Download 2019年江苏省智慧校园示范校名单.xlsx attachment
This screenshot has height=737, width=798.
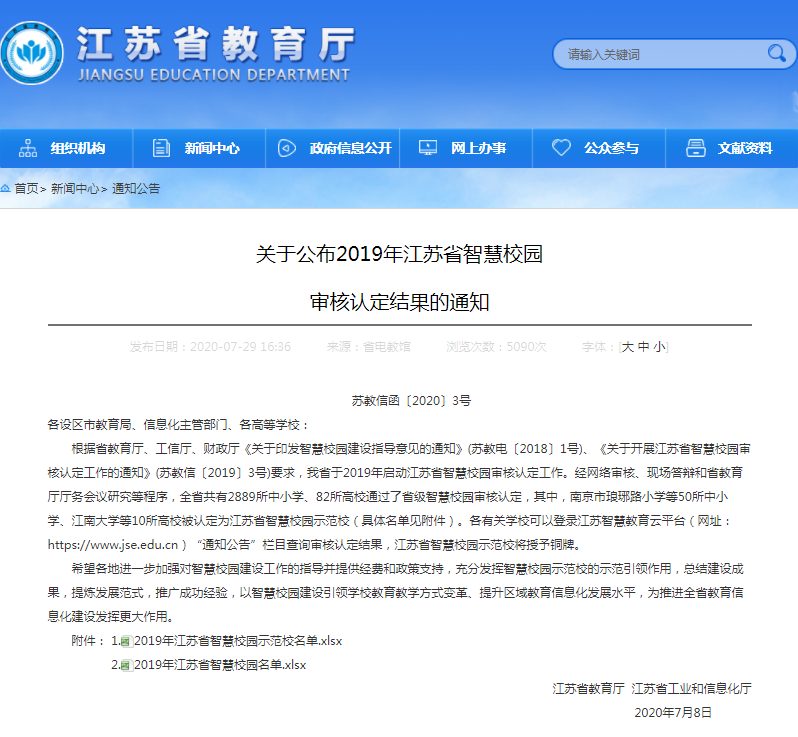[238, 641]
